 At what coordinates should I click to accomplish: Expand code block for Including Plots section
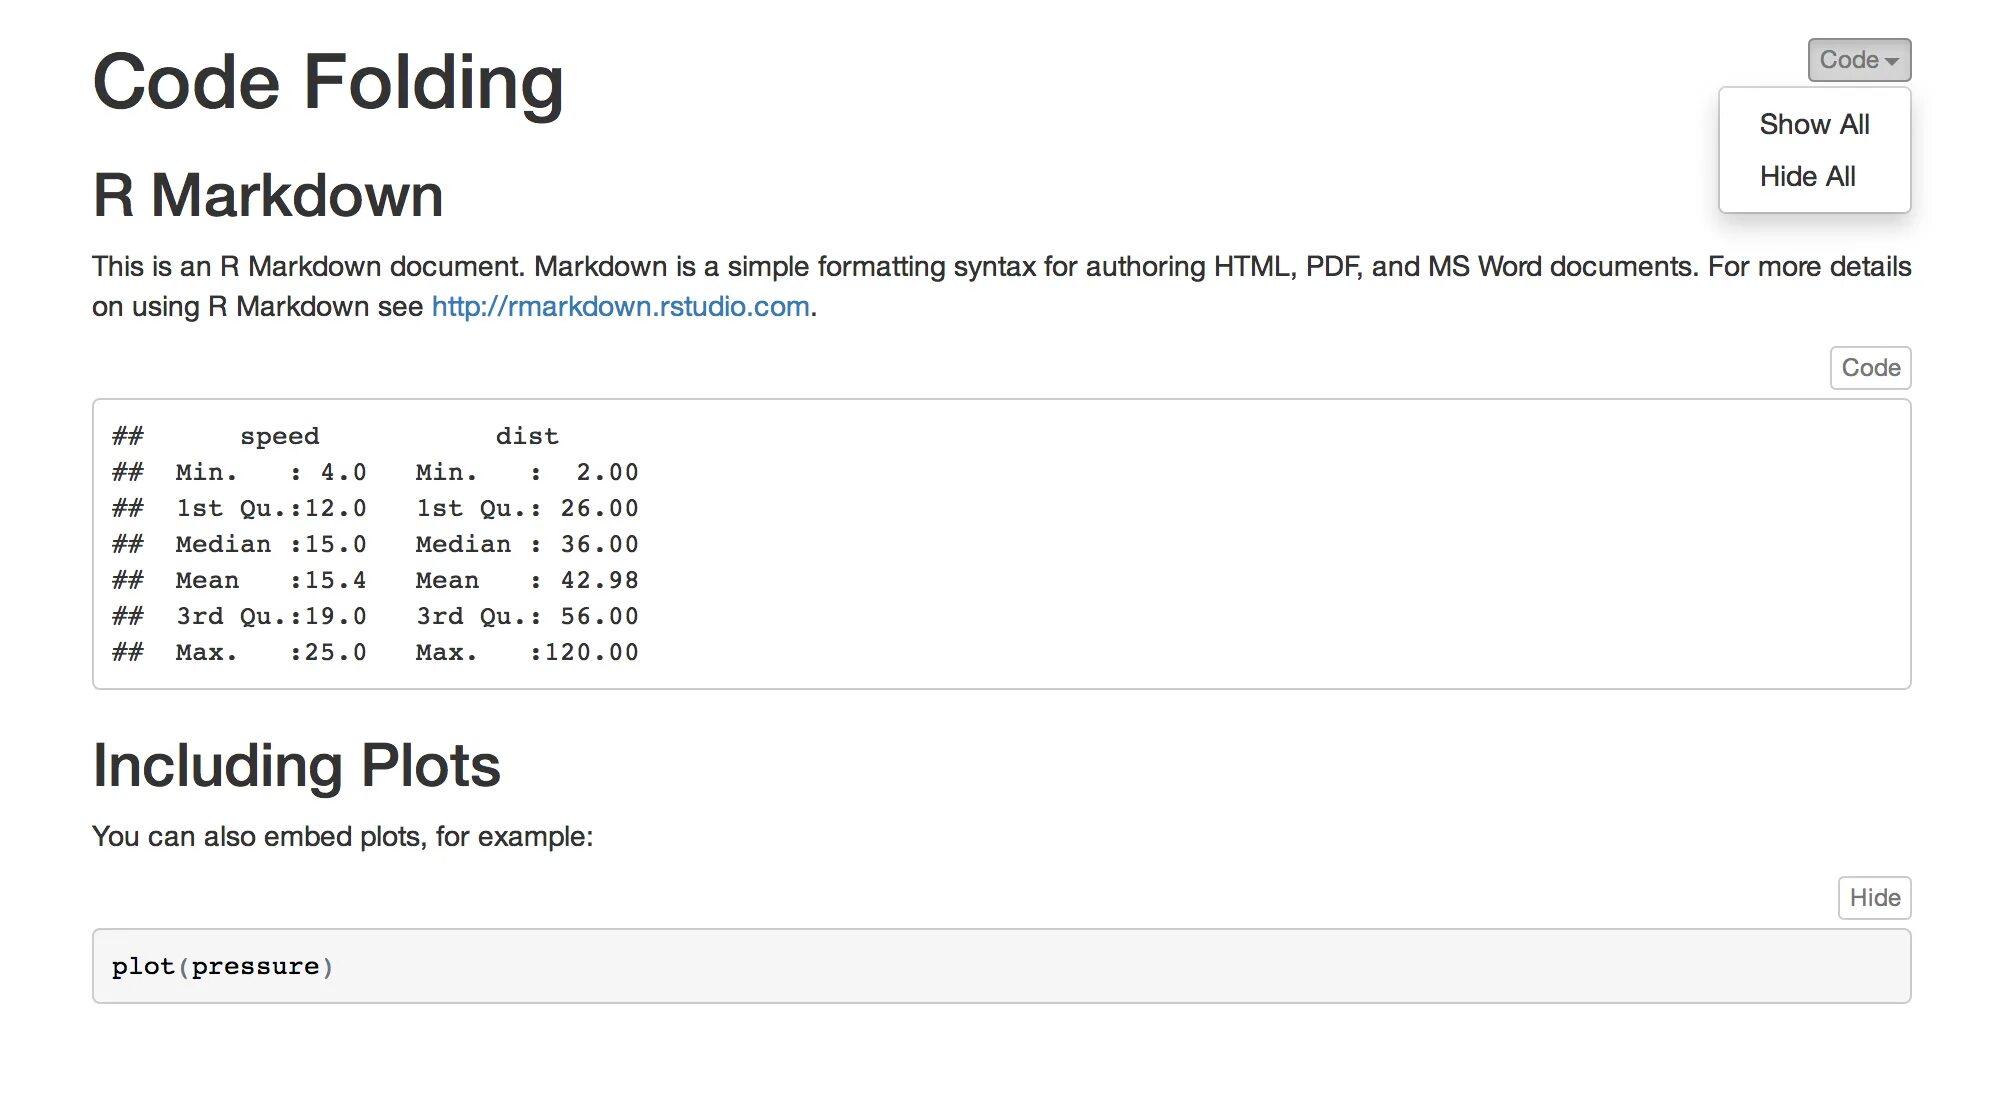pos(1875,896)
